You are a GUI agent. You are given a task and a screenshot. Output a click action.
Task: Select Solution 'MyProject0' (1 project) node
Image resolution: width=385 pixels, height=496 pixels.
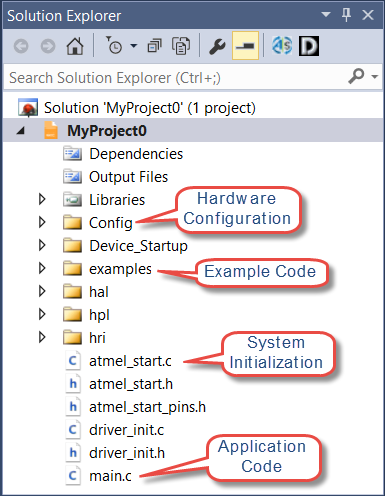[x=150, y=108]
